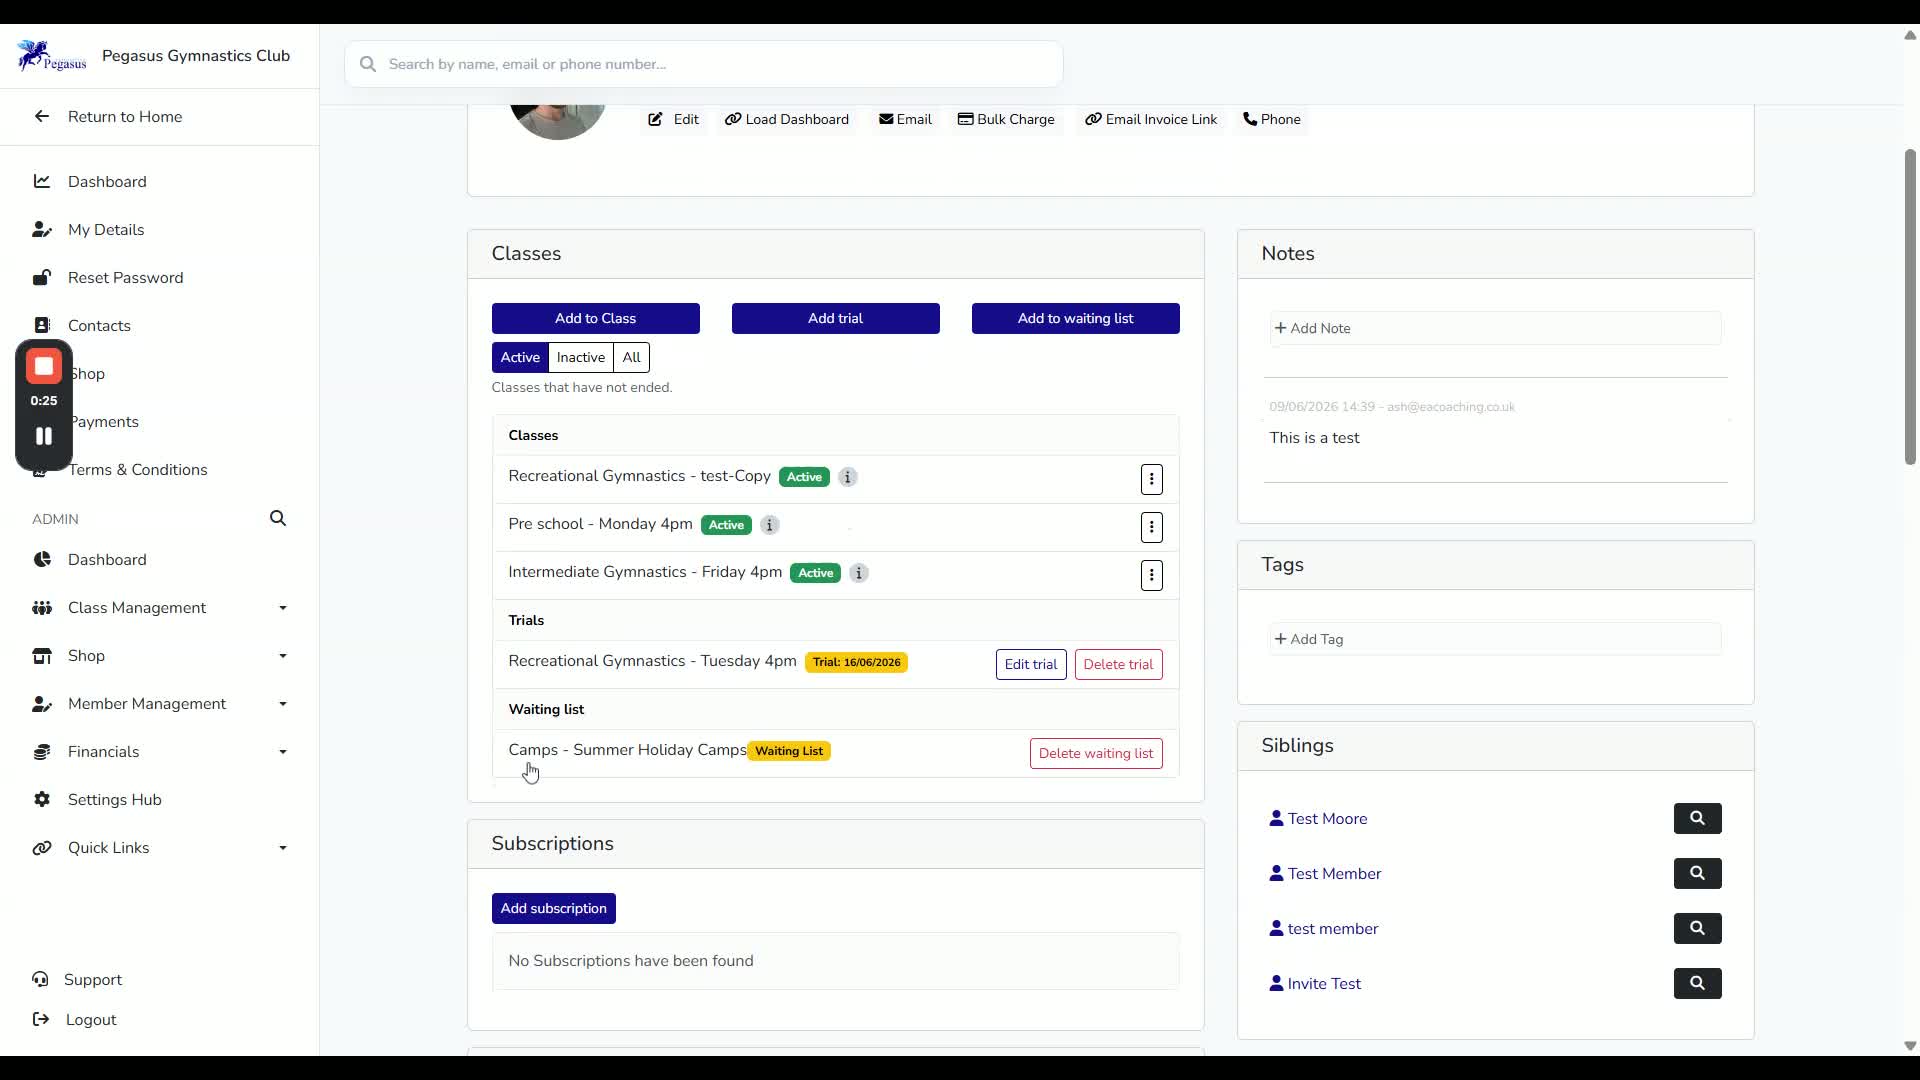
Task: Click the admin search magnifier icon
Action: [x=278, y=518]
